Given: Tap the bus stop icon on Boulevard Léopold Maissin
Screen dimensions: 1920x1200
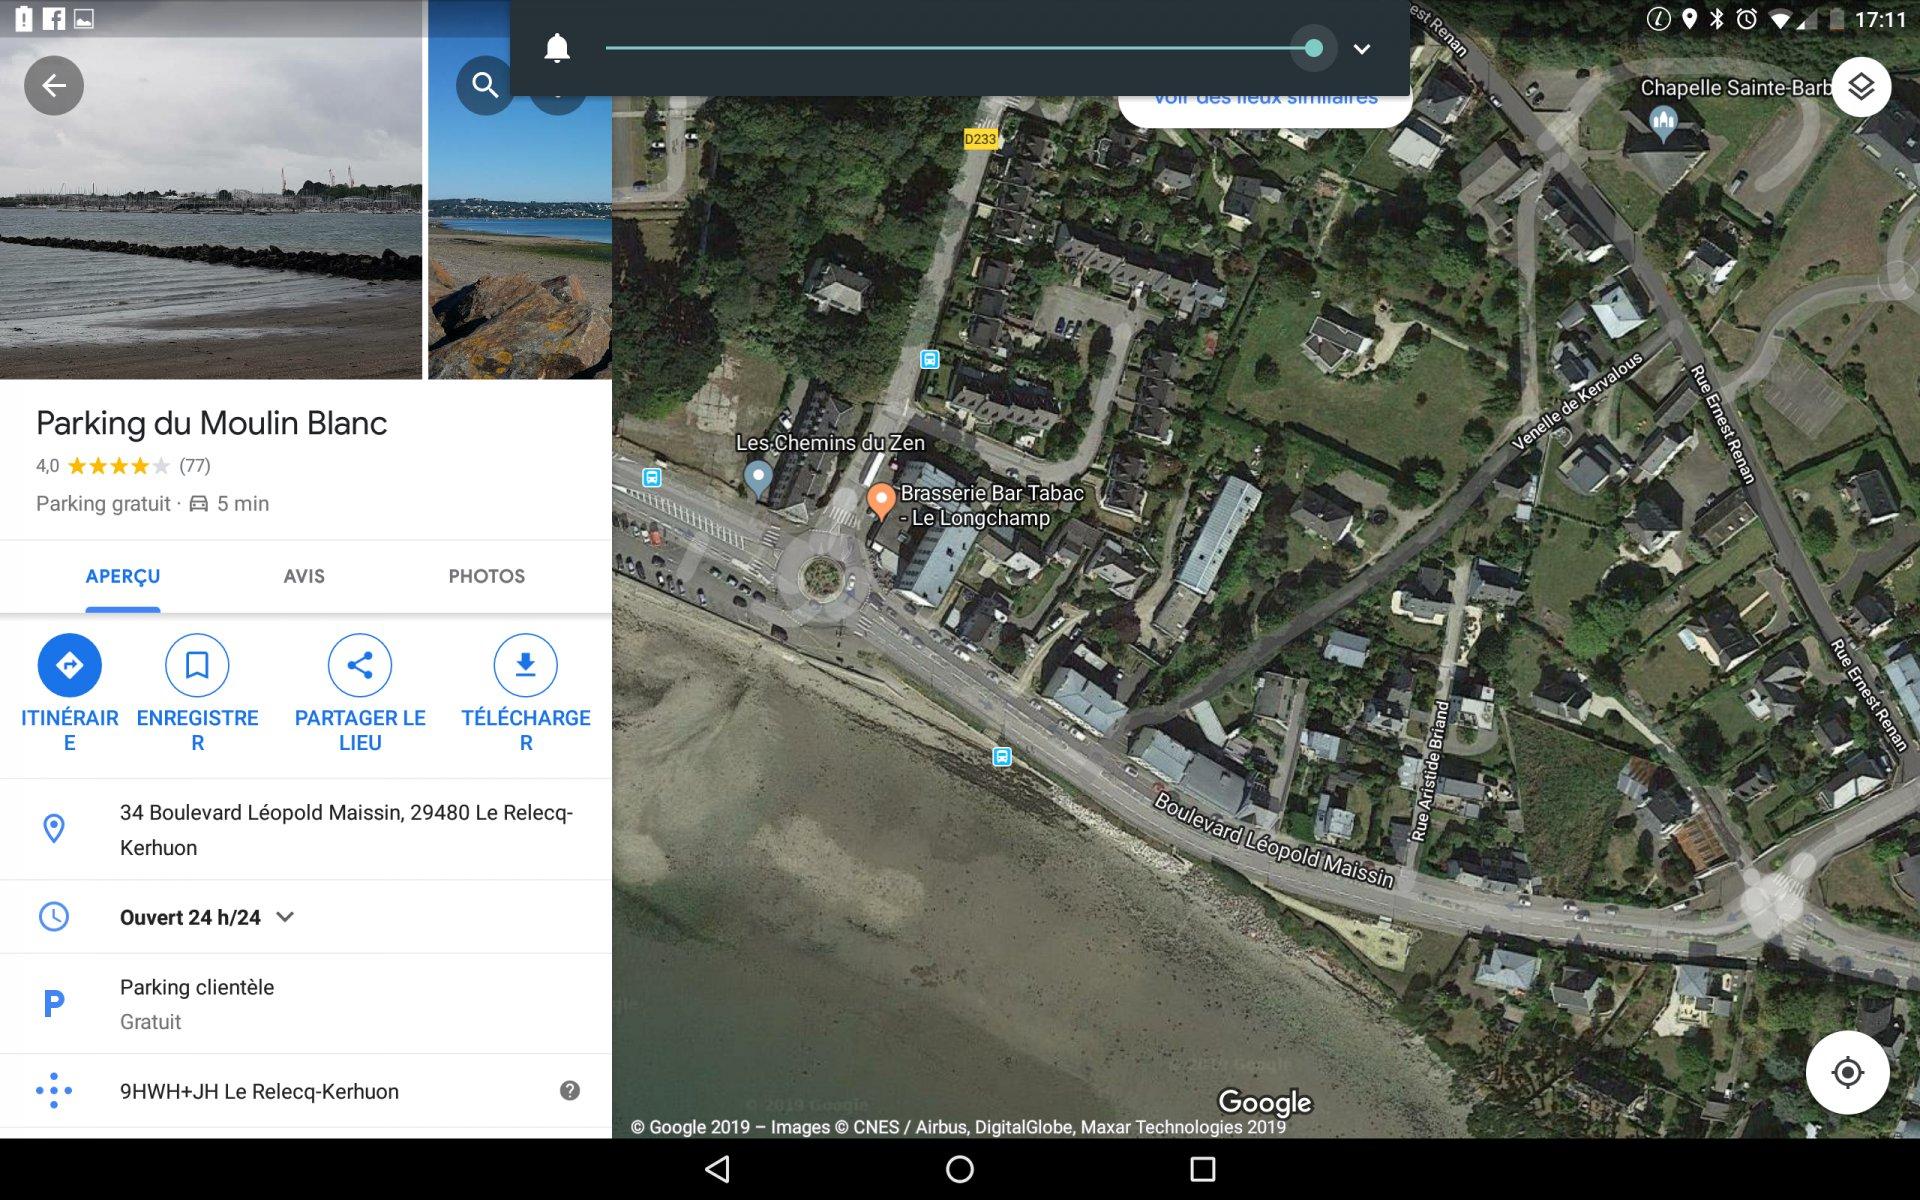Looking at the screenshot, I should 1002,757.
